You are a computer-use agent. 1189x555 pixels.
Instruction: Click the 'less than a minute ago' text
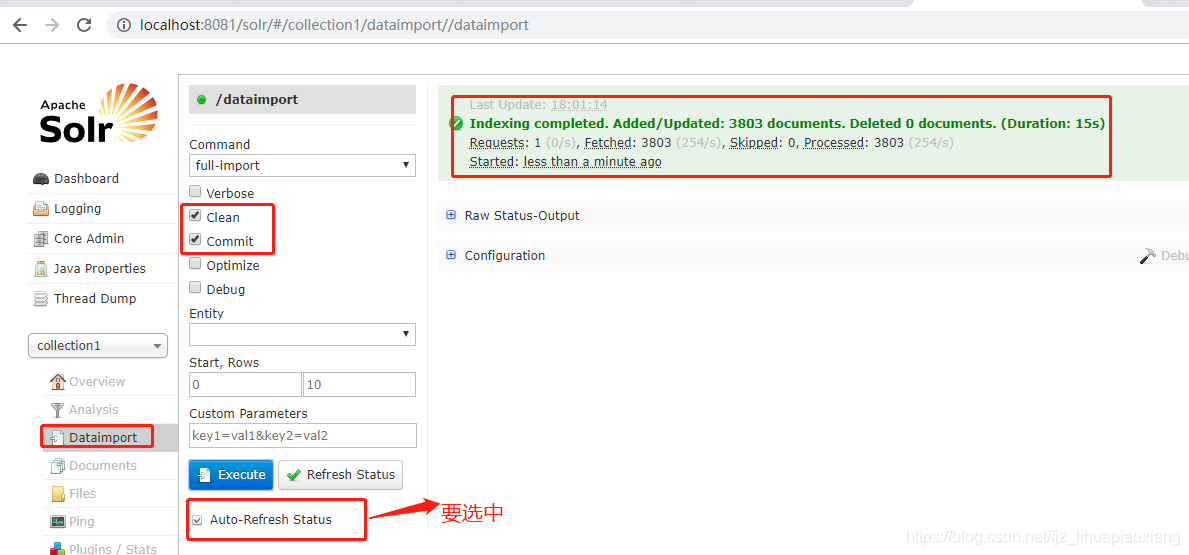[592, 161]
